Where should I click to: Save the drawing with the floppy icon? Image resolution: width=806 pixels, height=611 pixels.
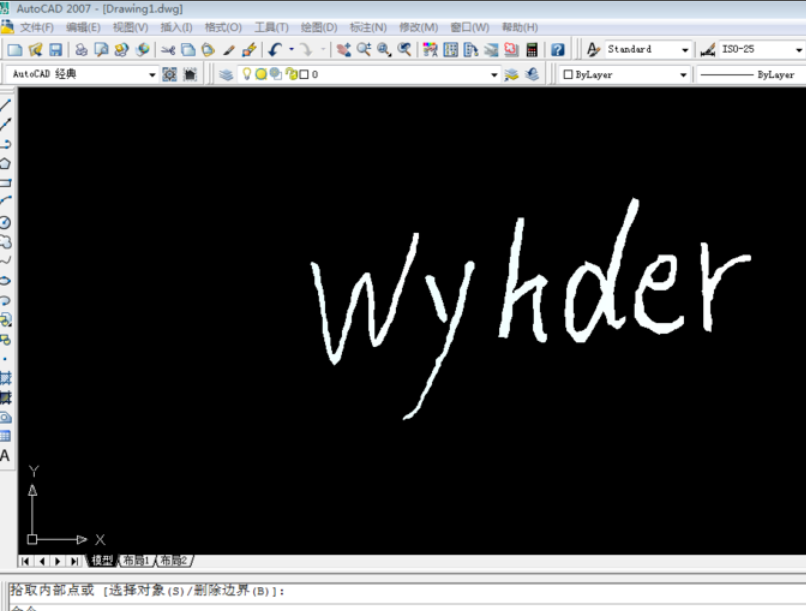pyautogui.click(x=56, y=50)
